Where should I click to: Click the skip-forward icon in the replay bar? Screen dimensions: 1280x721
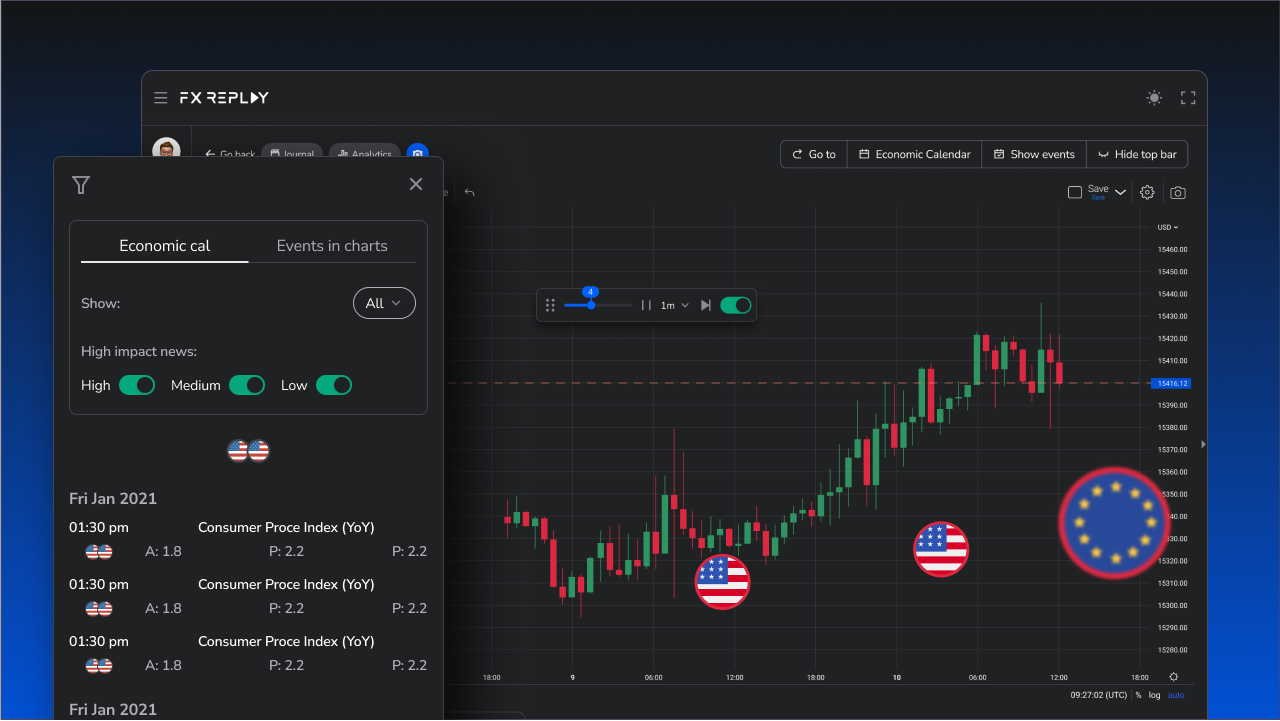coord(706,305)
